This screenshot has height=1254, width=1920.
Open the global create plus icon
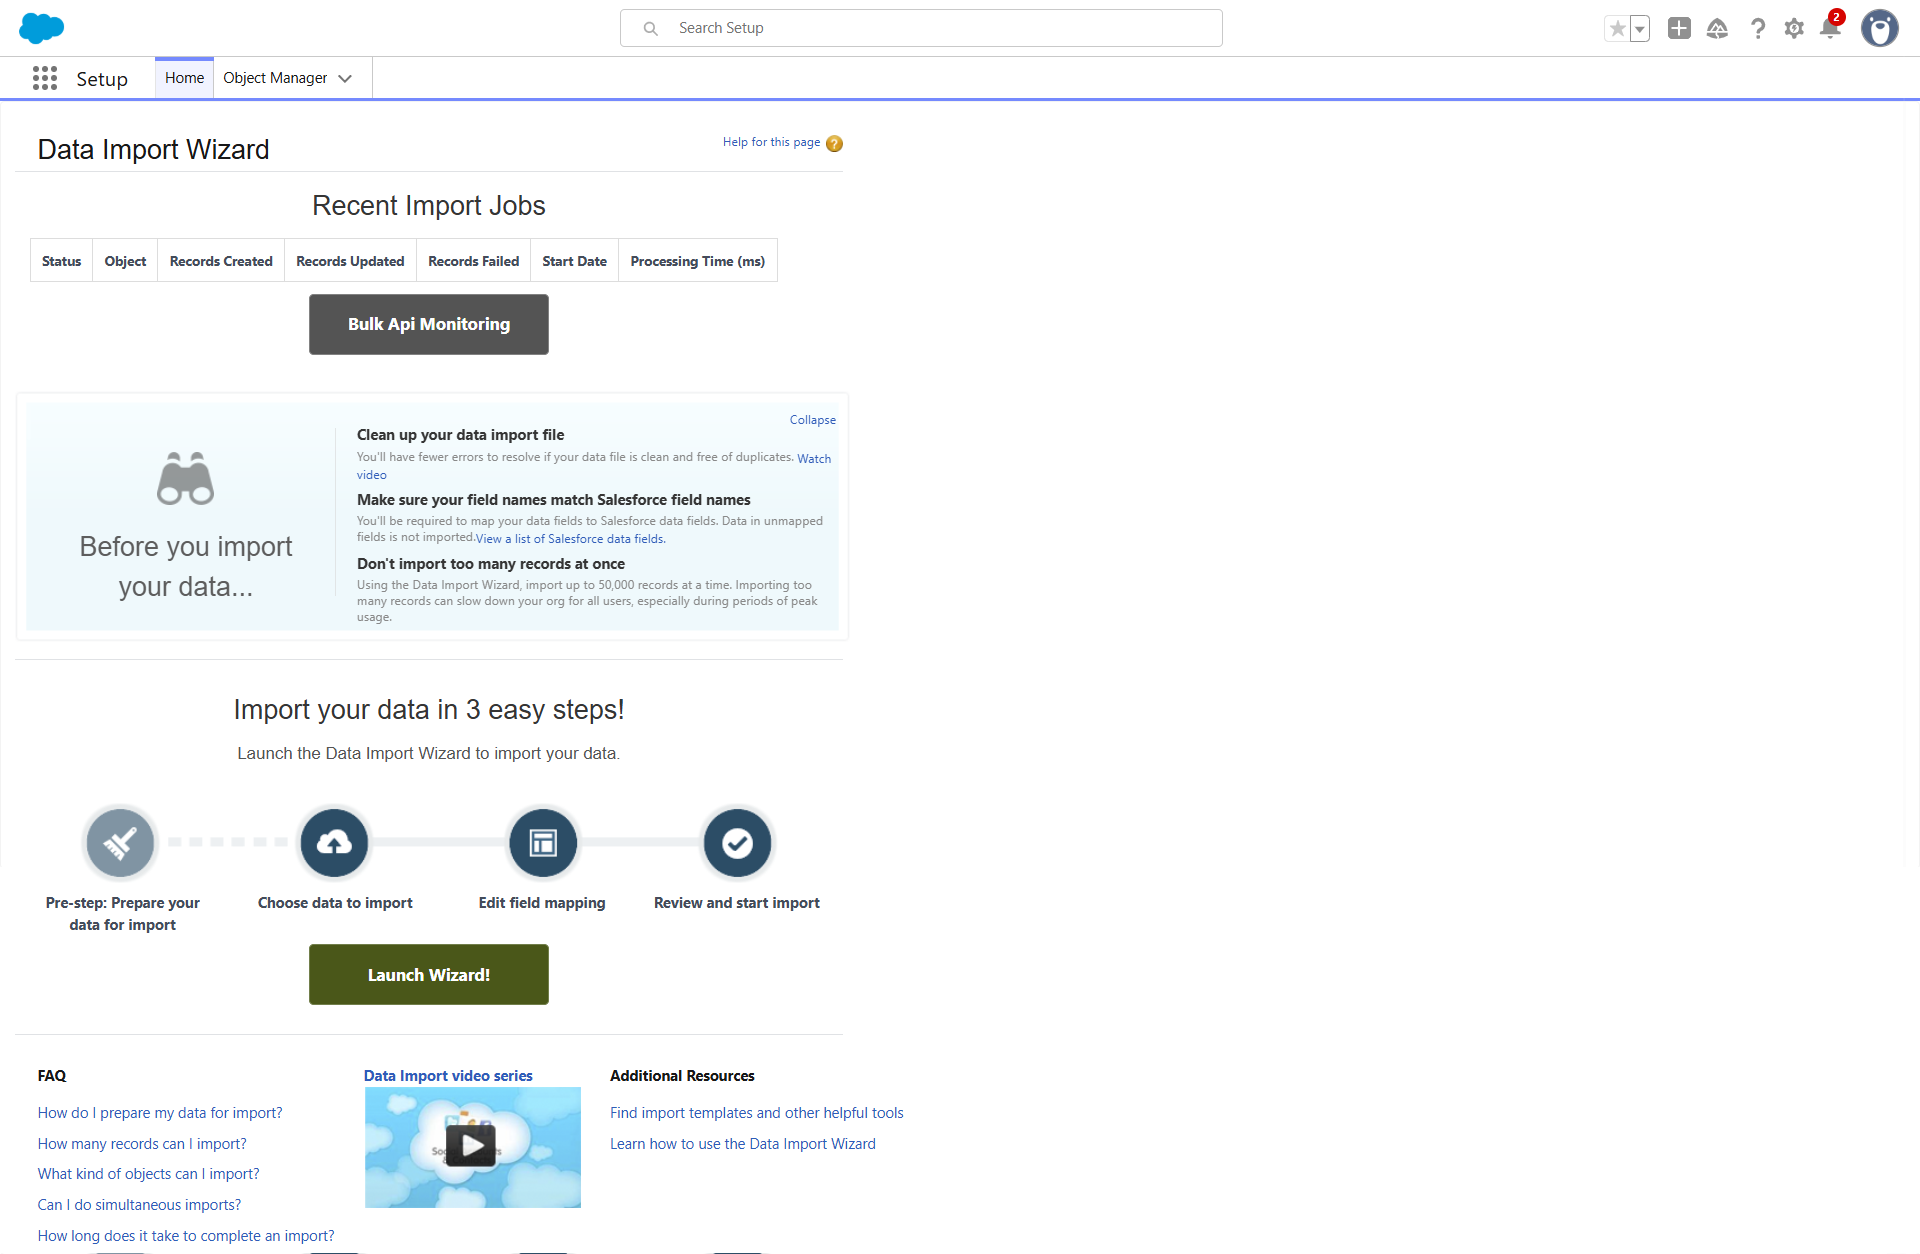[1679, 28]
